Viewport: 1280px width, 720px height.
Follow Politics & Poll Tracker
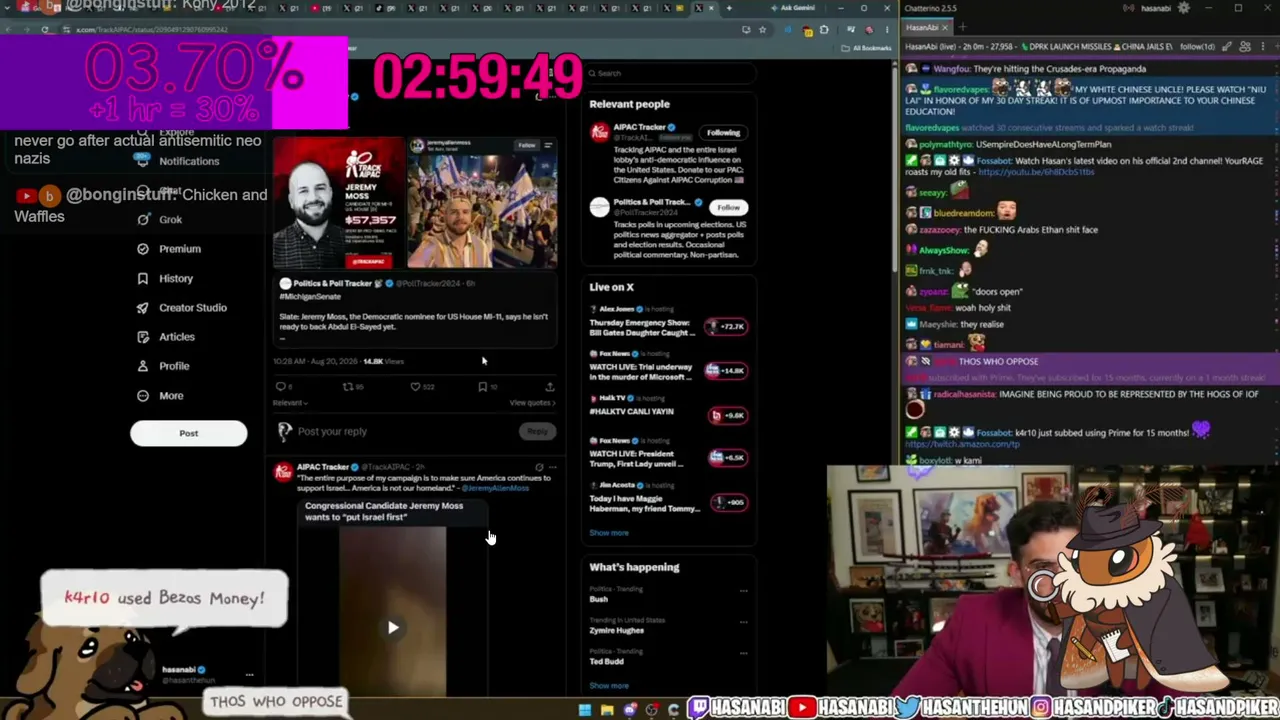click(x=728, y=207)
